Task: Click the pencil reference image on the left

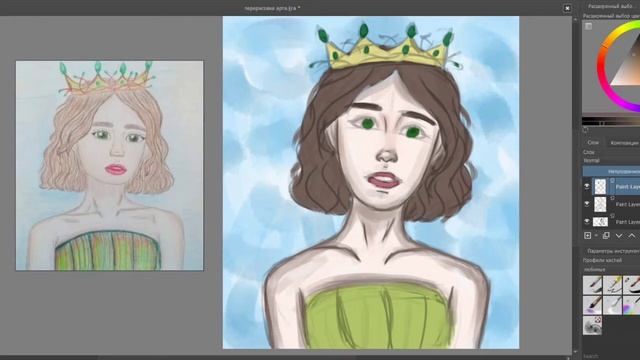Action: 109,166
